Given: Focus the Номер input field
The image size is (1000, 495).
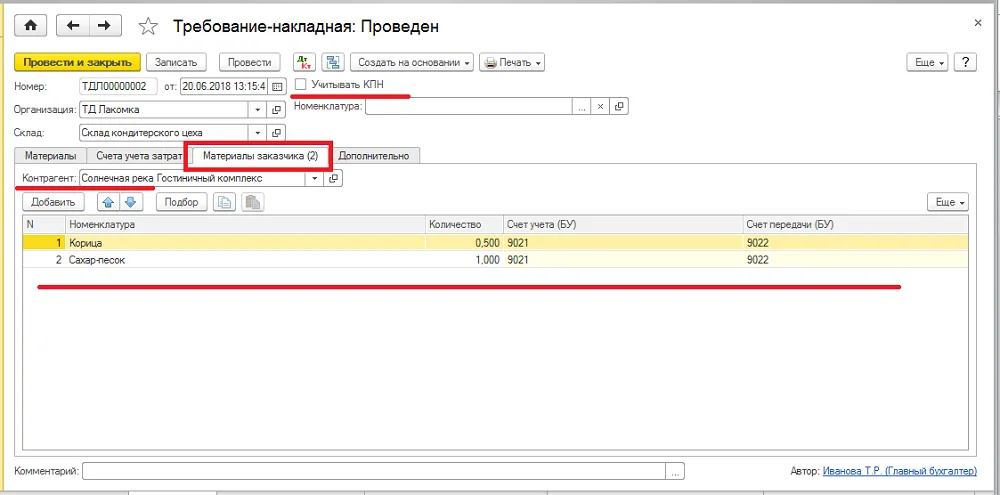Looking at the screenshot, I should (118, 86).
